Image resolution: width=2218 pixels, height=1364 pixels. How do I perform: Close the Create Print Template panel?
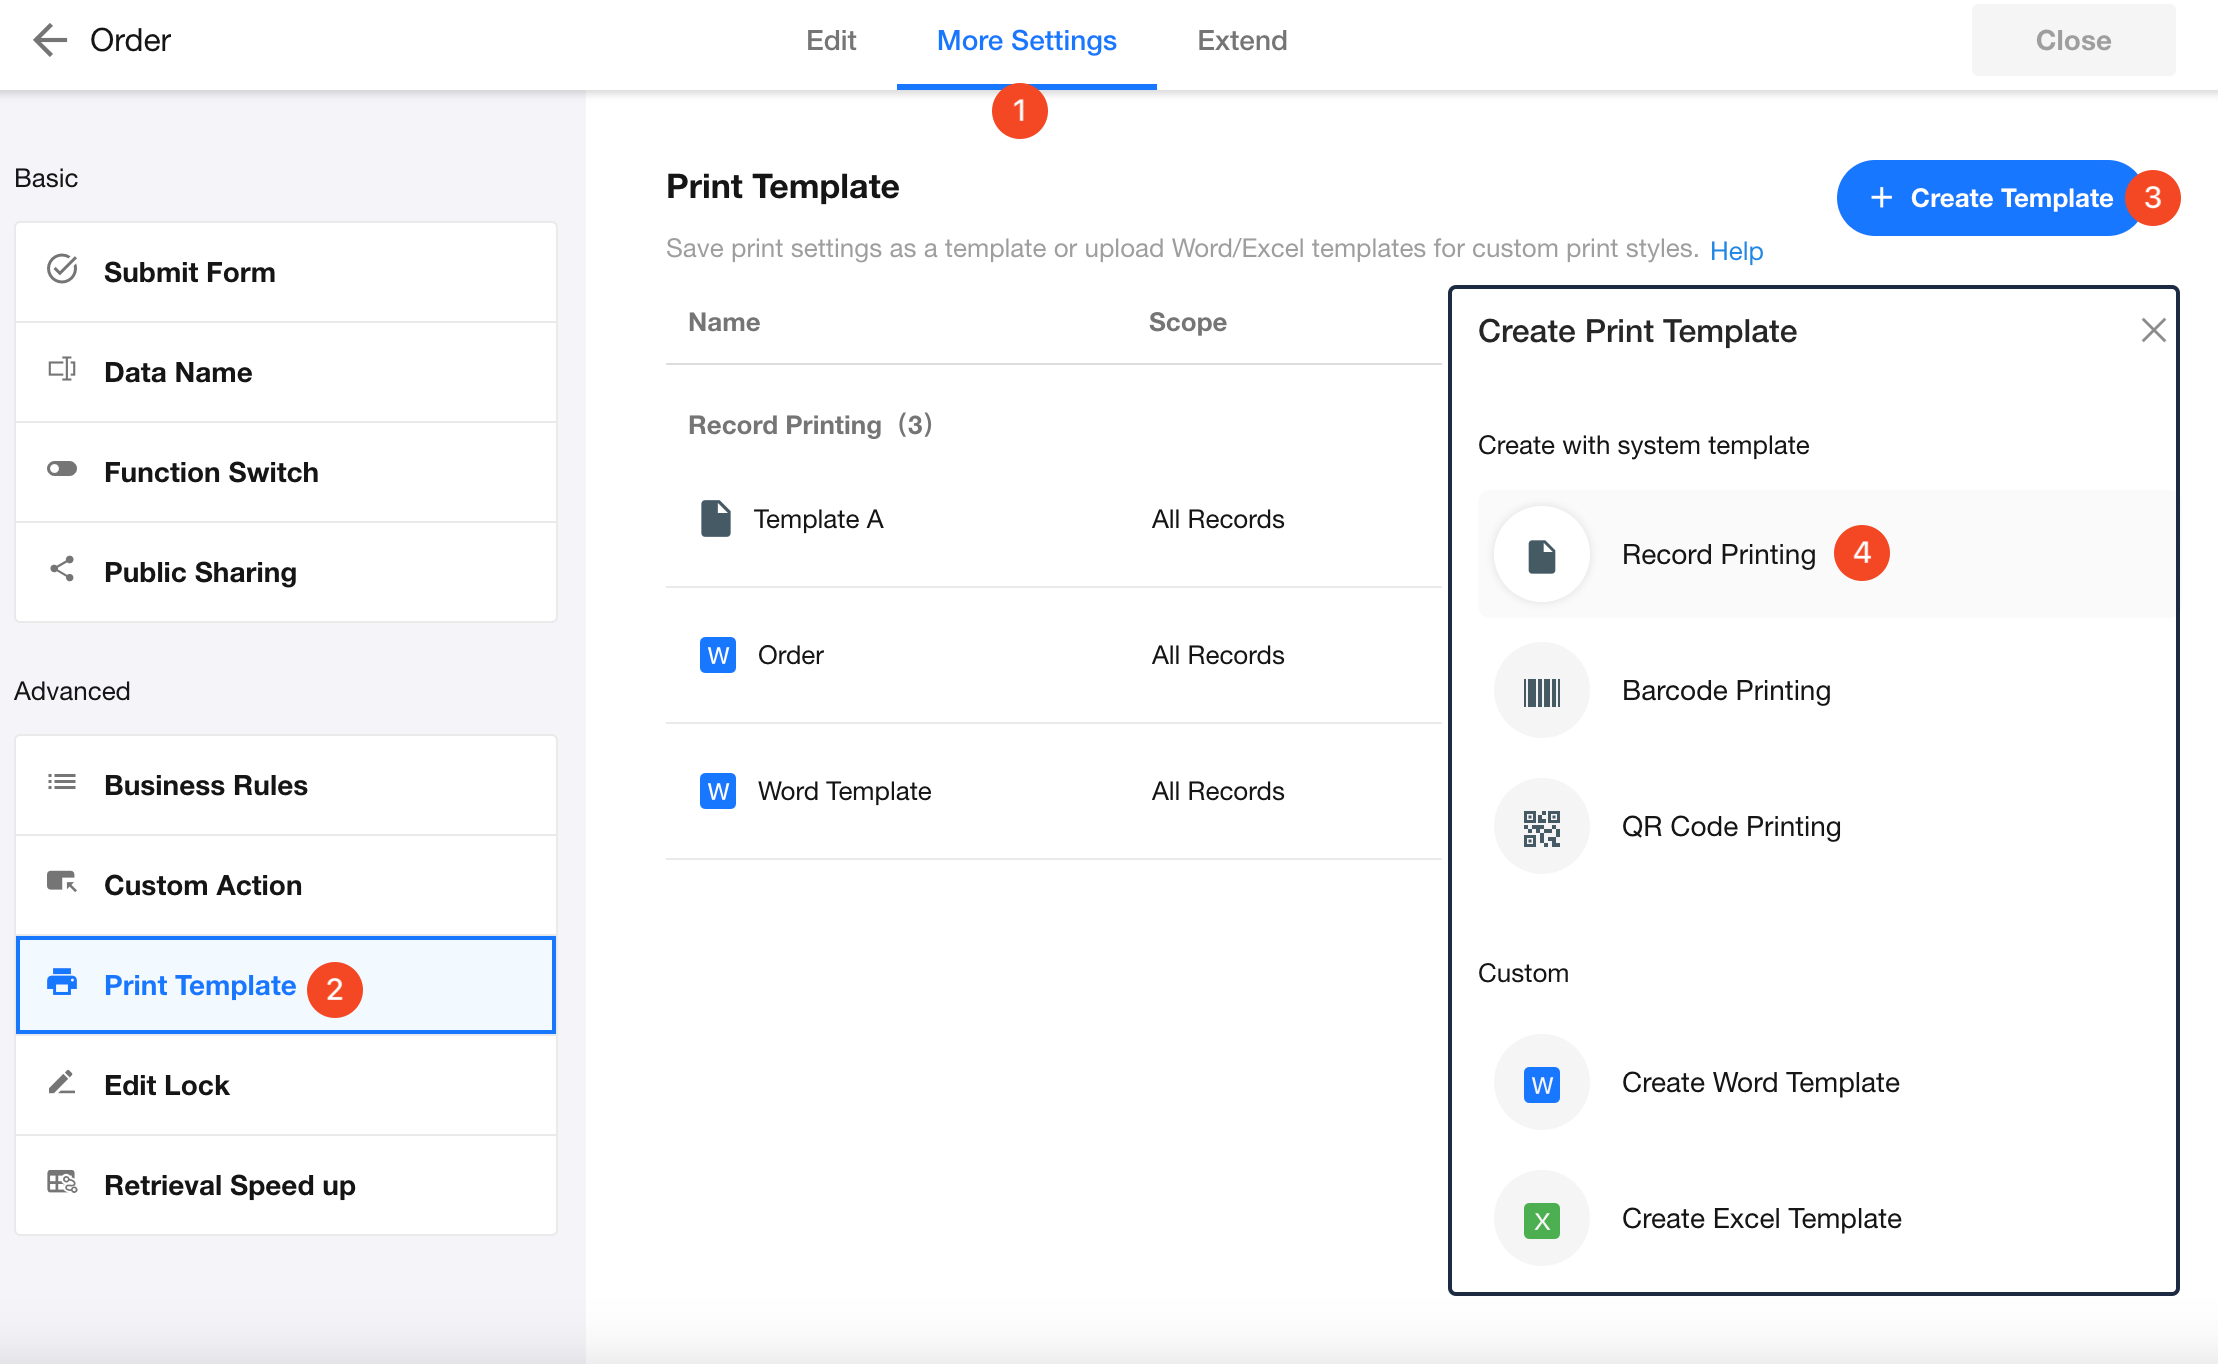(2153, 331)
